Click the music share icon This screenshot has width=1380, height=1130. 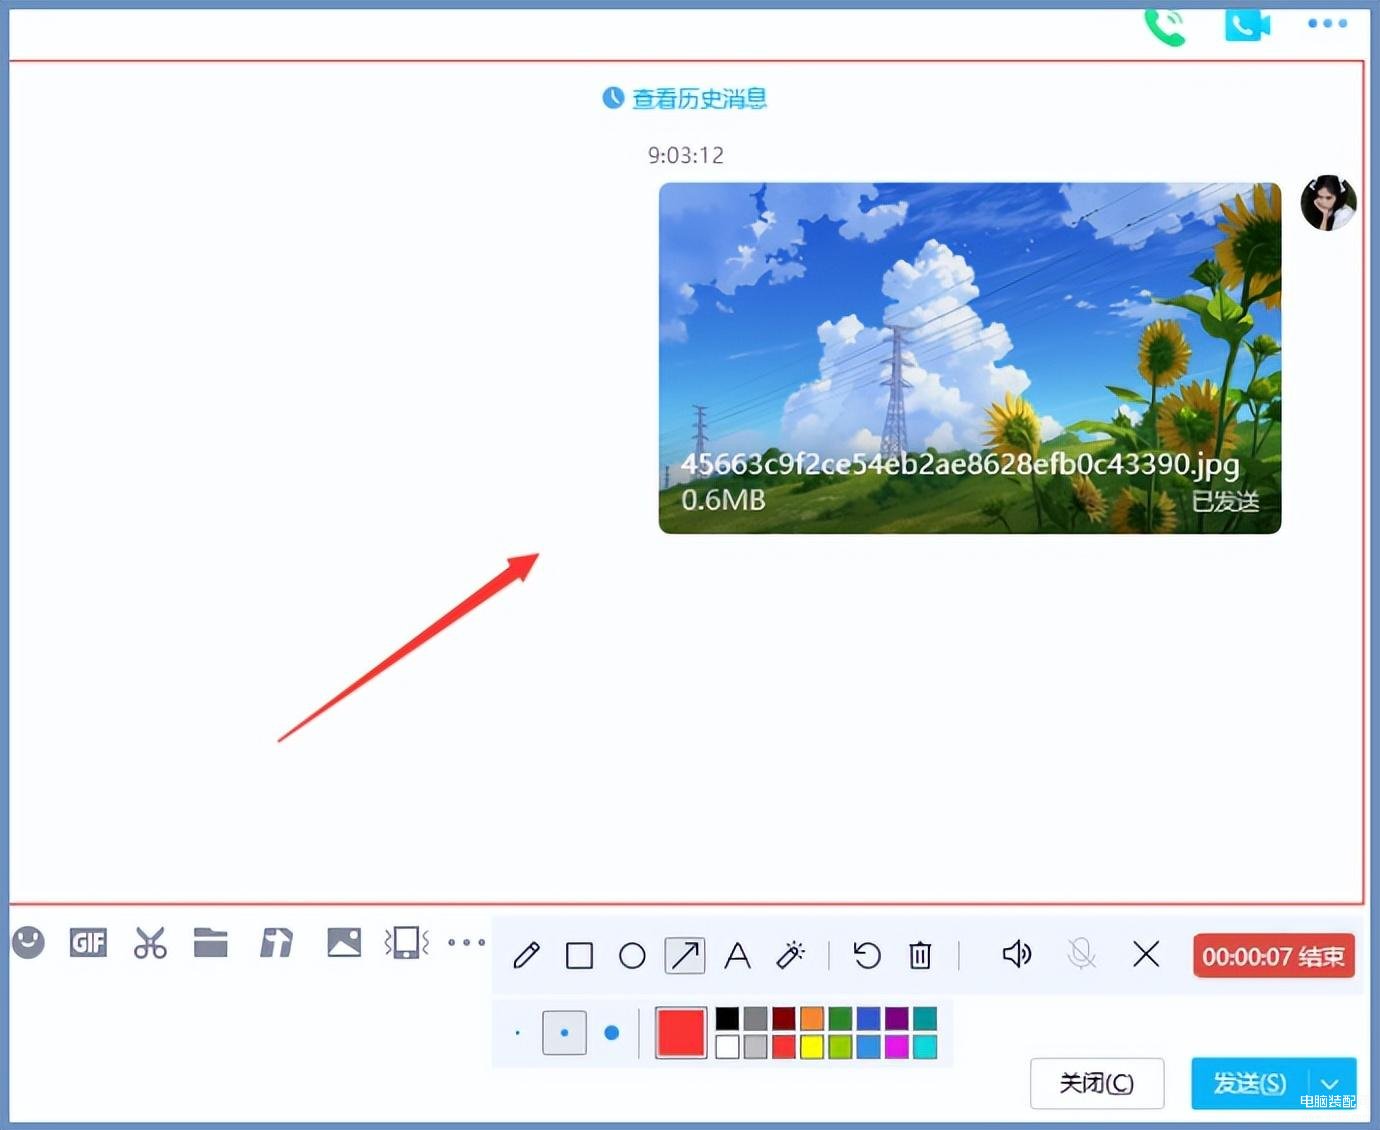276,942
